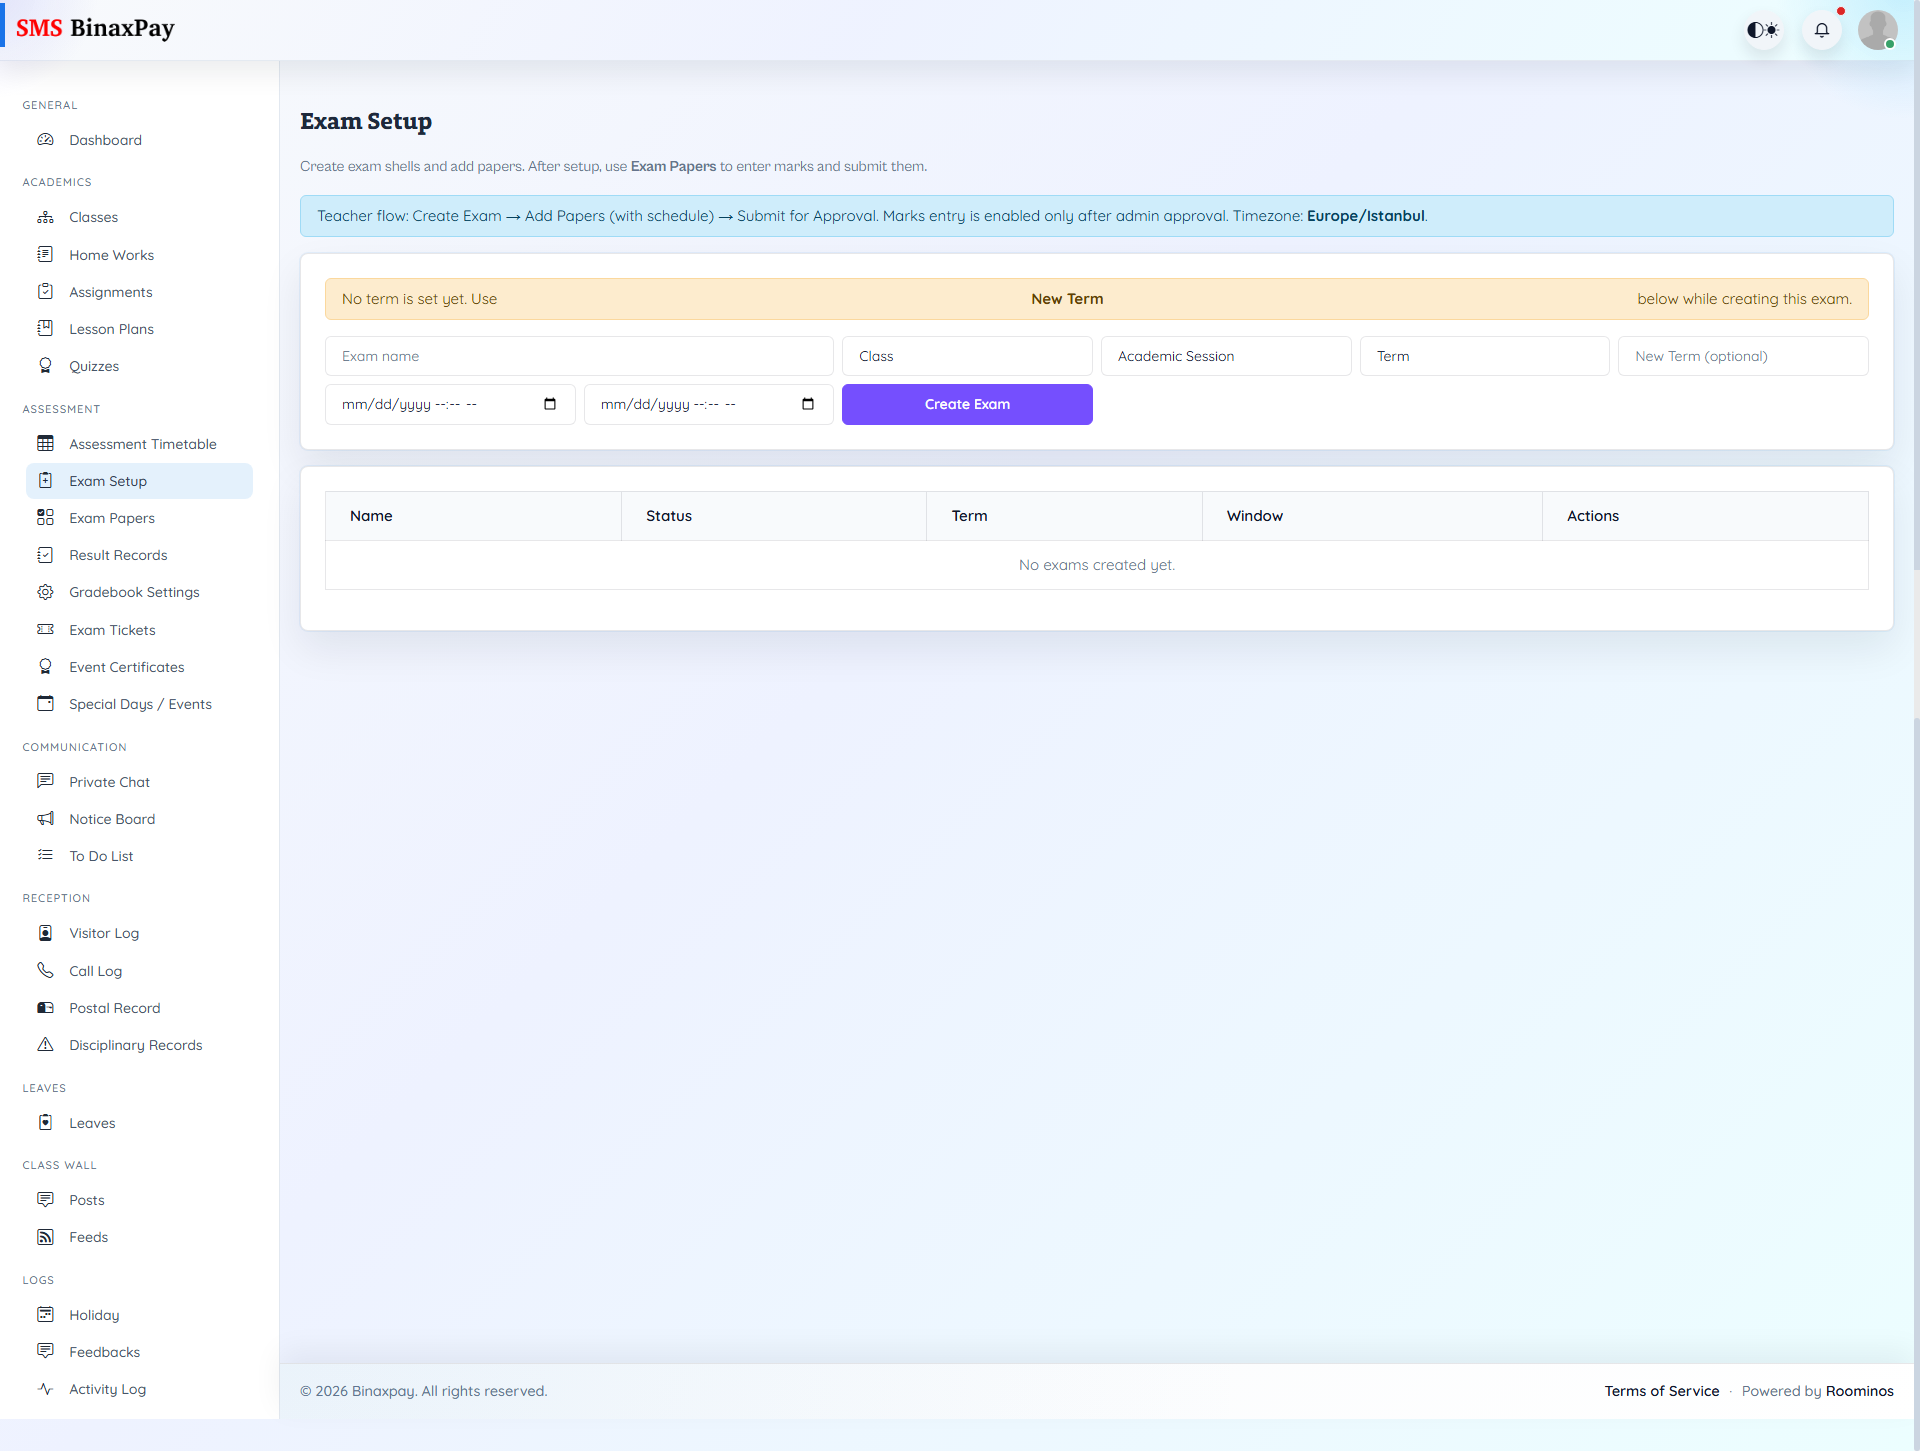Open Exam Tickets via its ticket icon
Image resolution: width=1920 pixels, height=1451 pixels.
(46, 629)
